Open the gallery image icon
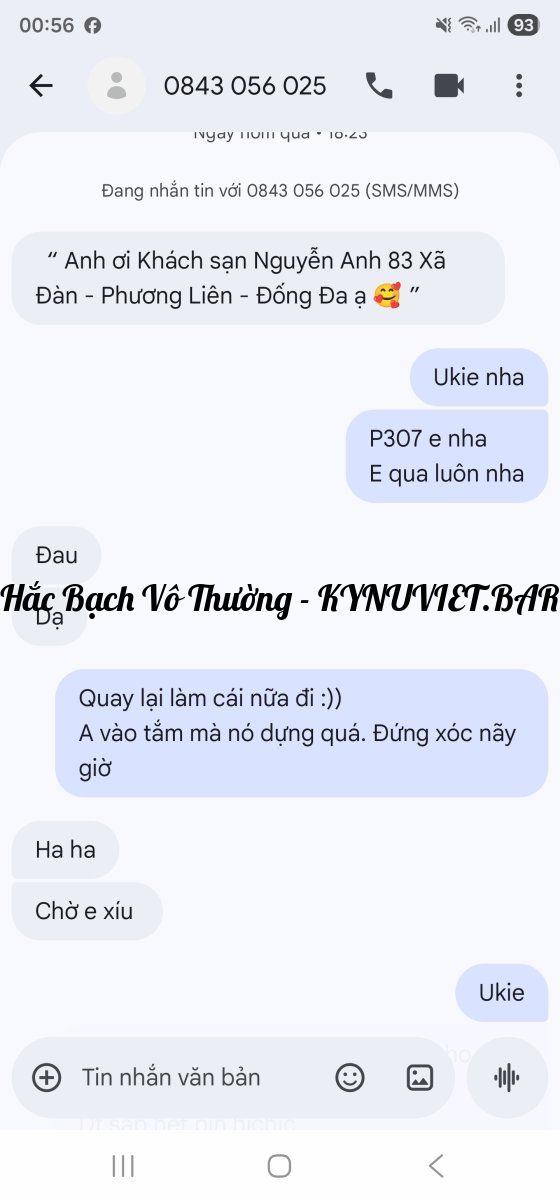The image size is (560, 1200). [420, 1077]
